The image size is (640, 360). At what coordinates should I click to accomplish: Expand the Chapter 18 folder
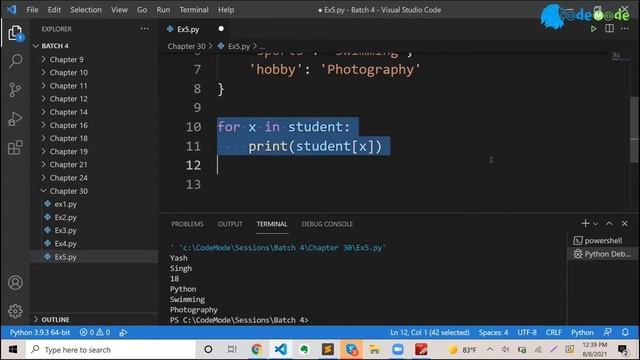tap(68, 138)
